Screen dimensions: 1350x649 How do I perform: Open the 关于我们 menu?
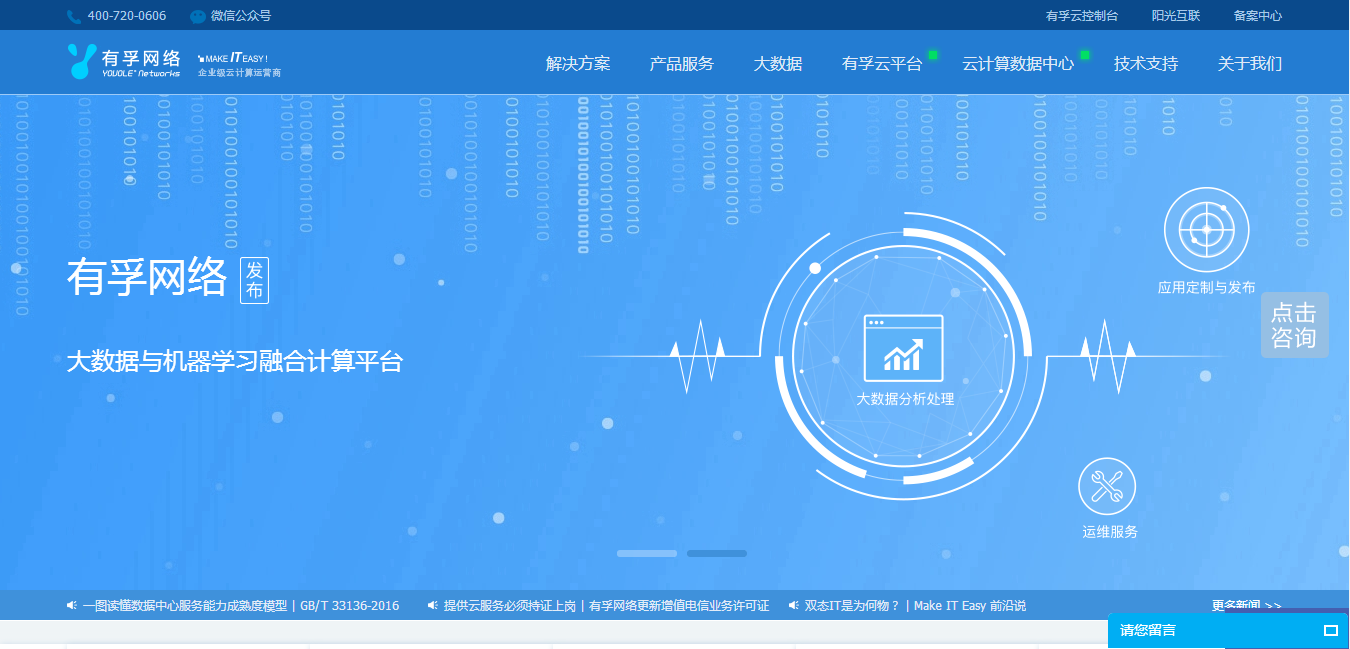1250,64
